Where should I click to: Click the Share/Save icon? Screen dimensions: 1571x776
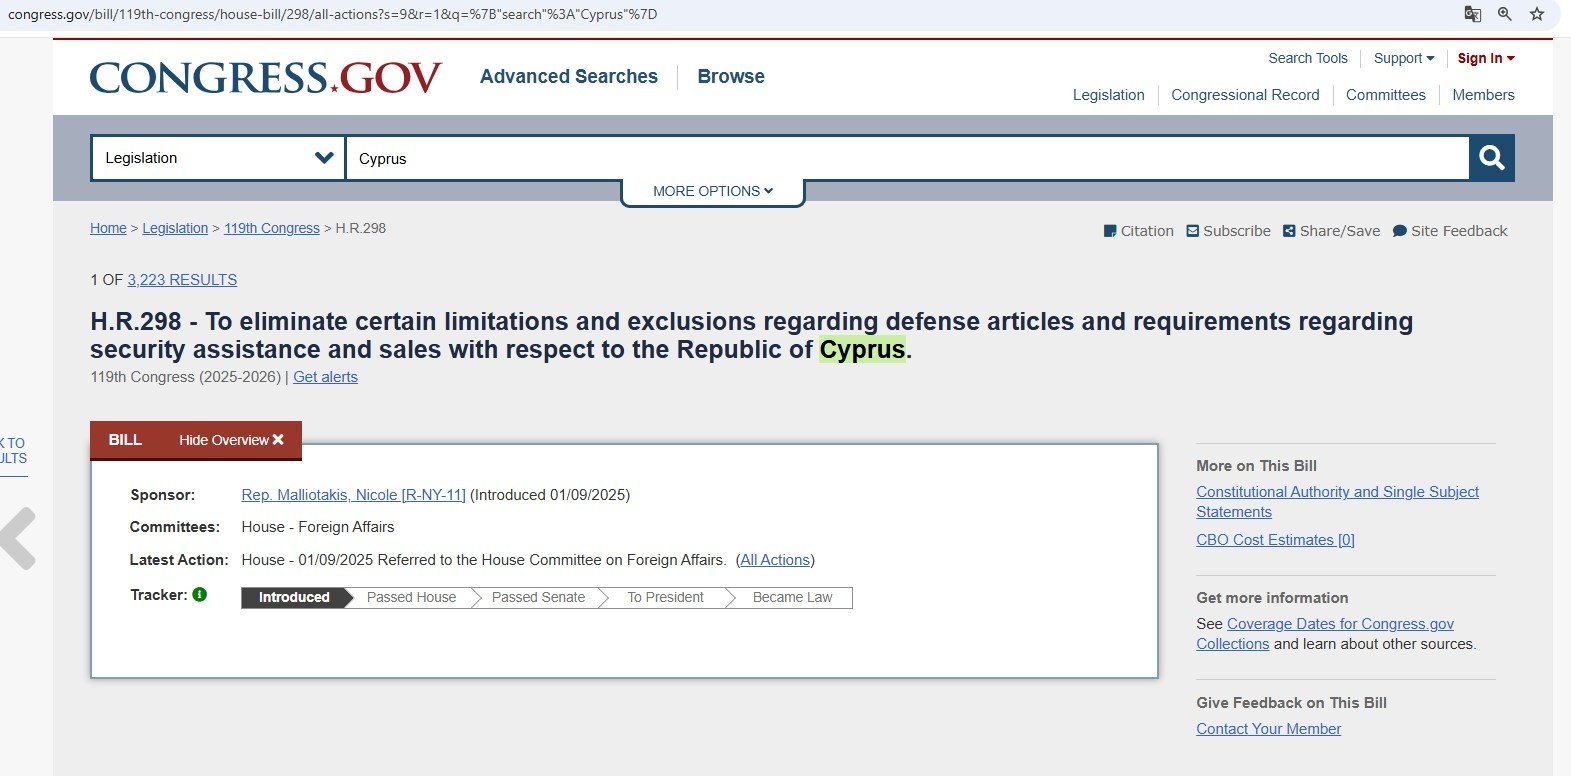click(1289, 231)
